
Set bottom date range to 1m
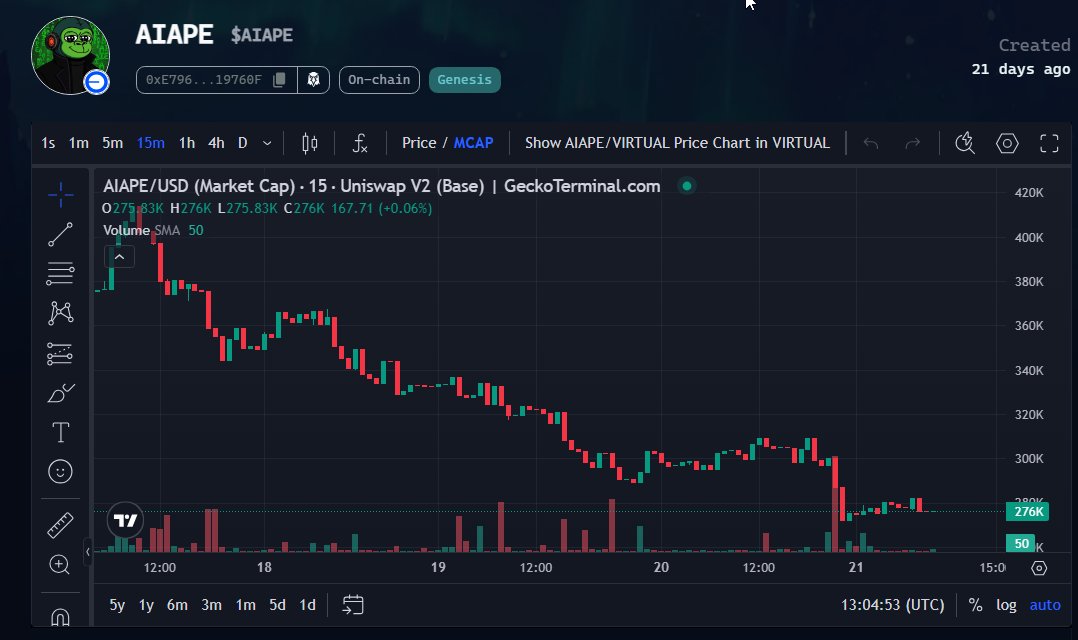[245, 605]
